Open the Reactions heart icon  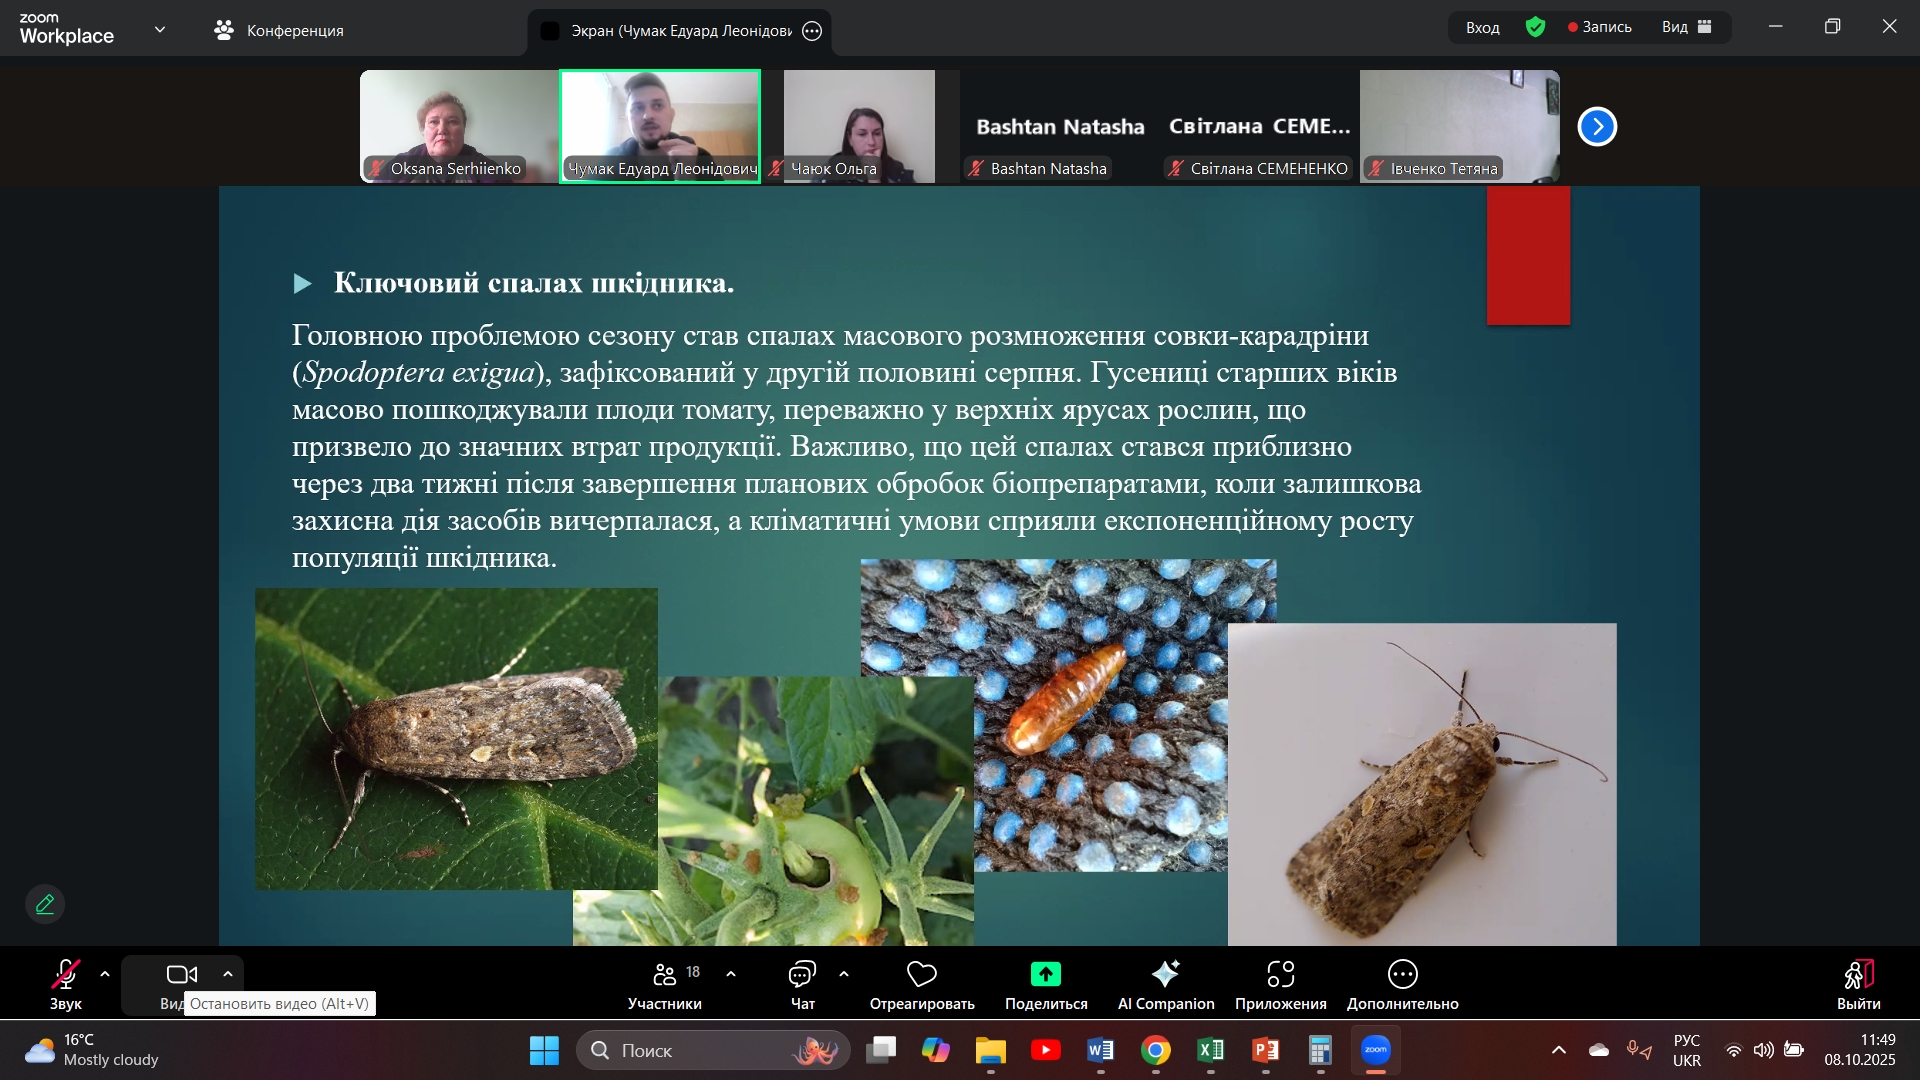[921, 974]
